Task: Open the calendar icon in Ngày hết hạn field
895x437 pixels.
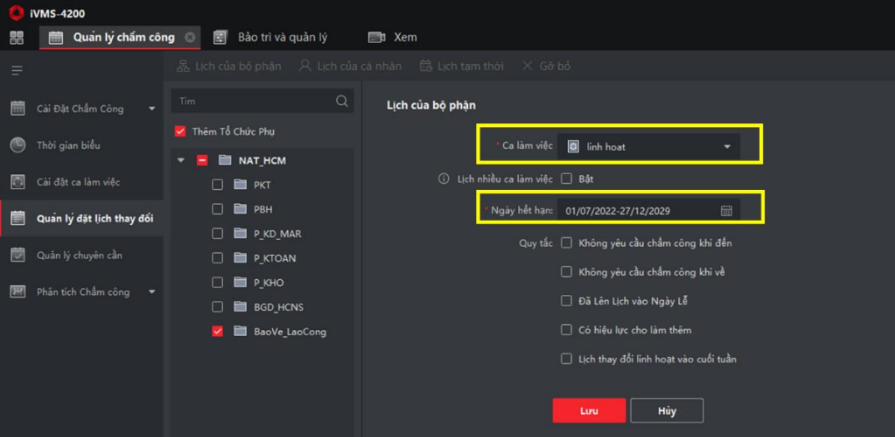Action: pos(726,211)
